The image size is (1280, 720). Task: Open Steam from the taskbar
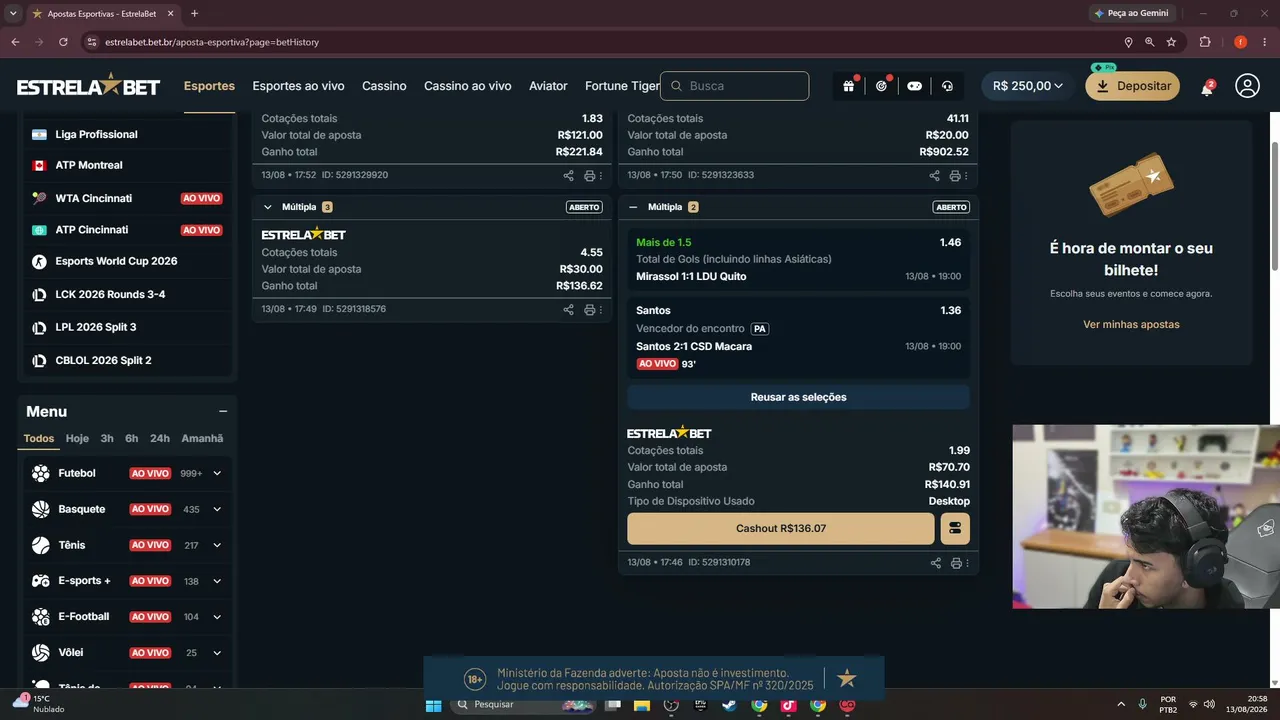tap(730, 705)
